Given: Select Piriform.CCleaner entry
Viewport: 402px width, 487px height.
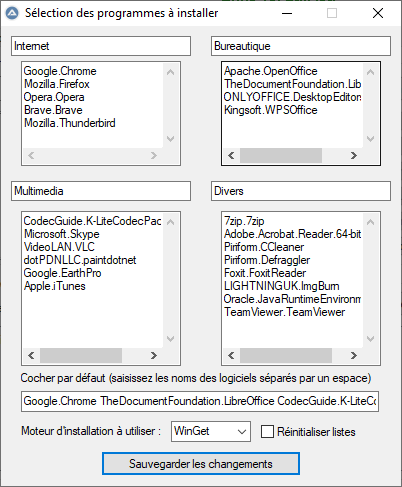Looking at the screenshot, I should coord(264,247).
